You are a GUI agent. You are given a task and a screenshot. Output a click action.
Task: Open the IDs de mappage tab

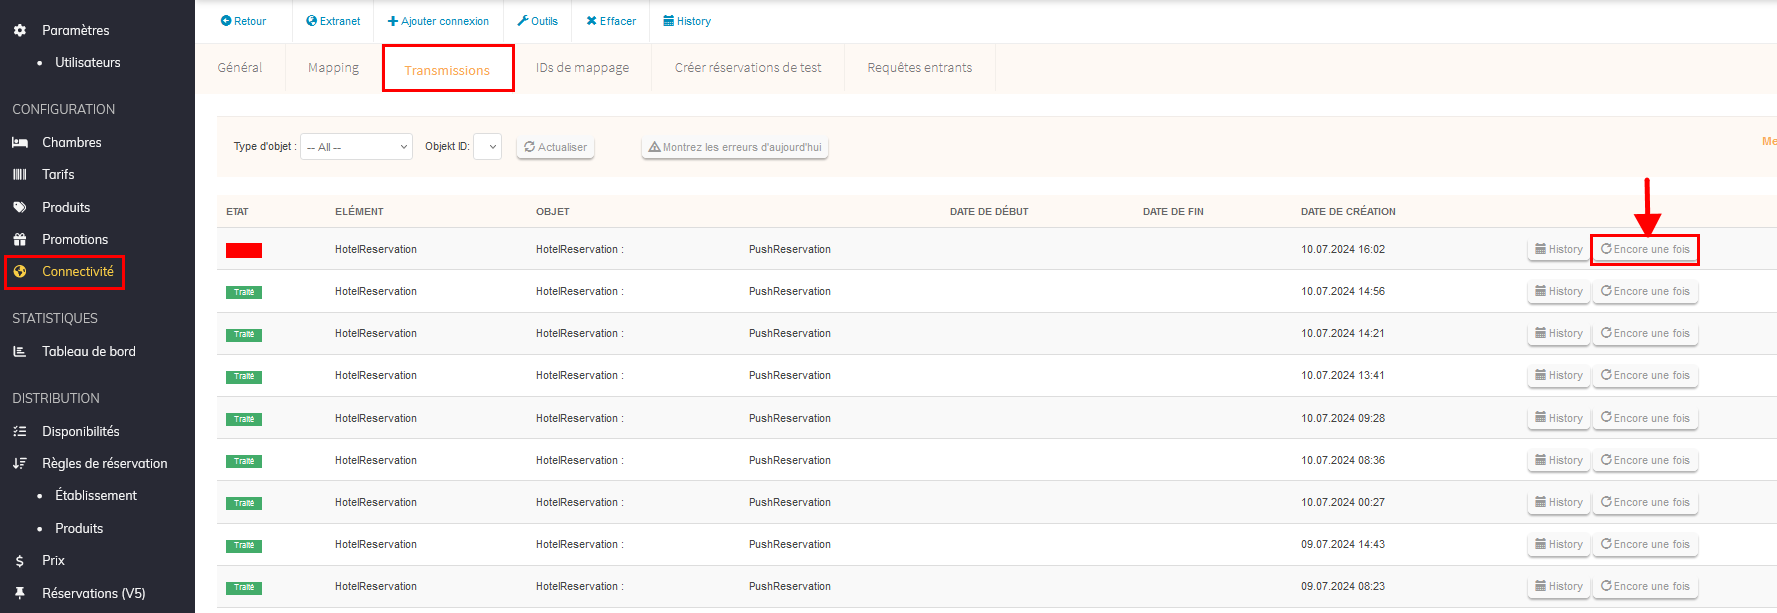click(x=582, y=68)
